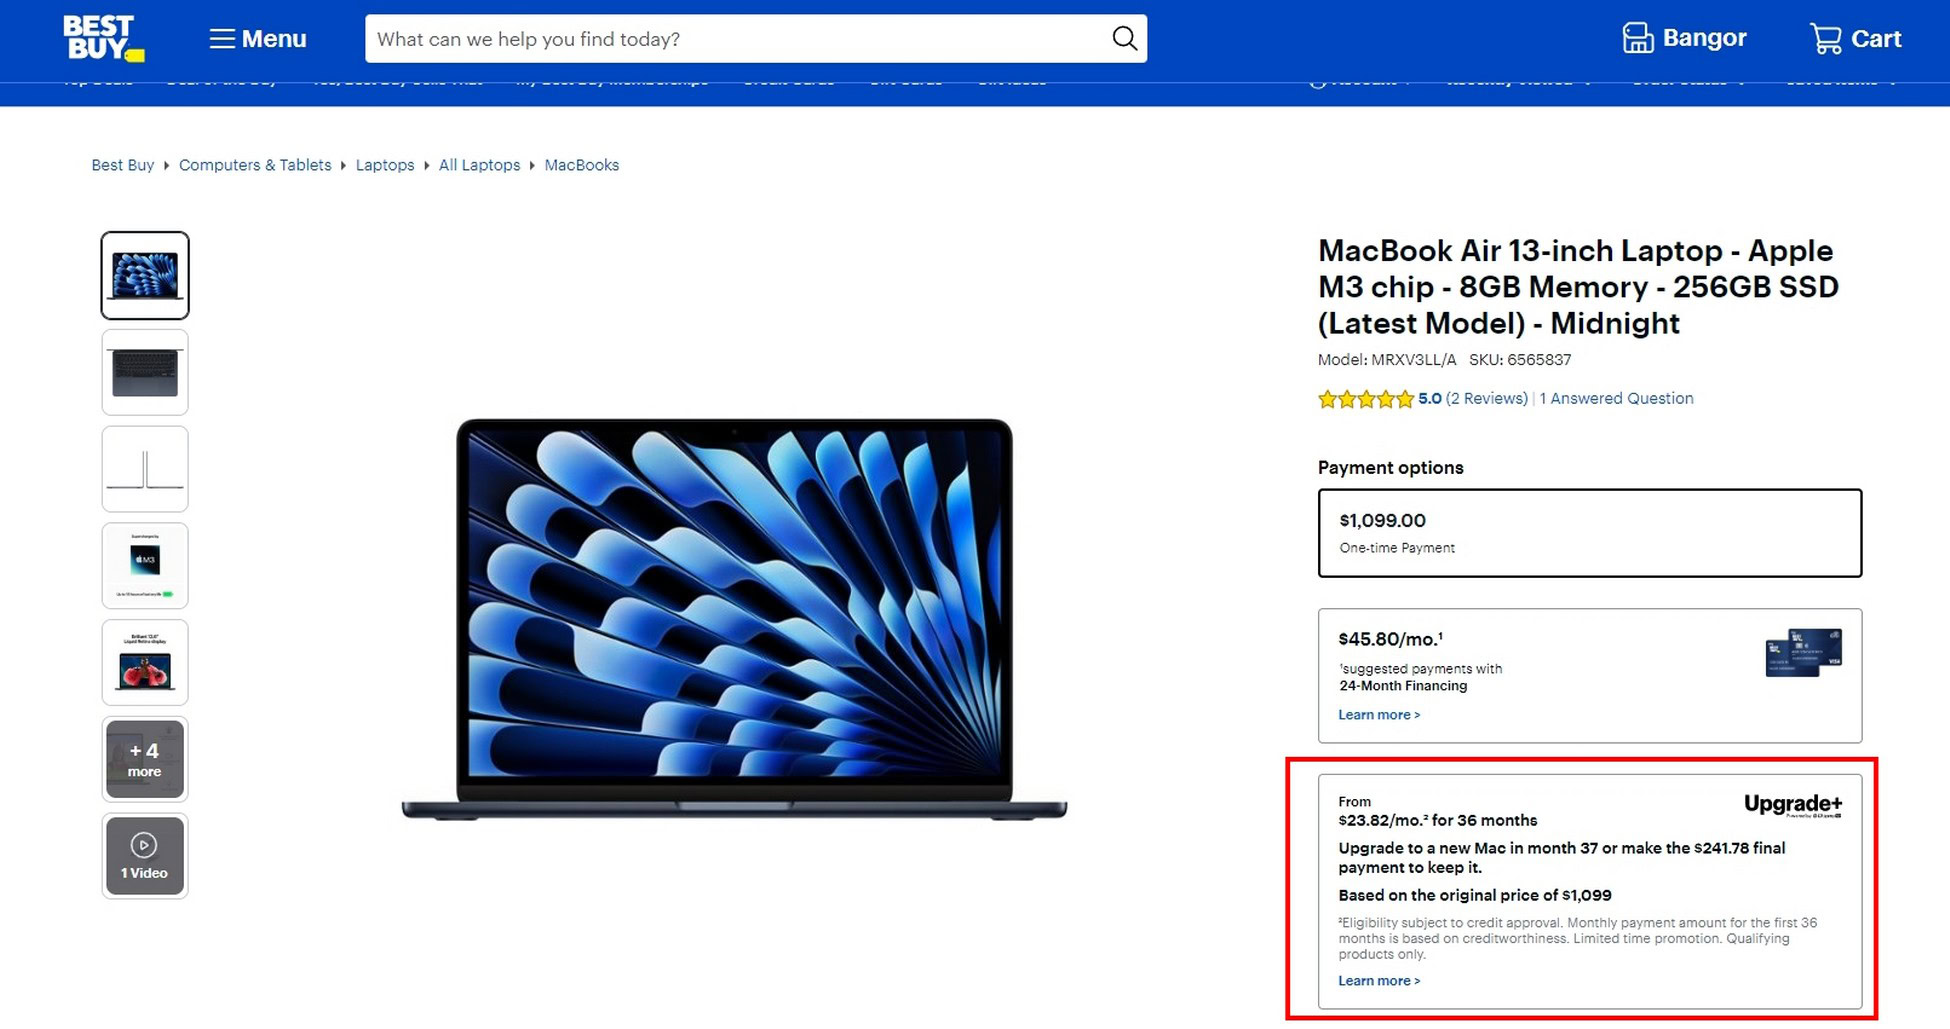This screenshot has height=1029, width=1950.
Task: Click the main MacBook Air product image
Action: 735,620
